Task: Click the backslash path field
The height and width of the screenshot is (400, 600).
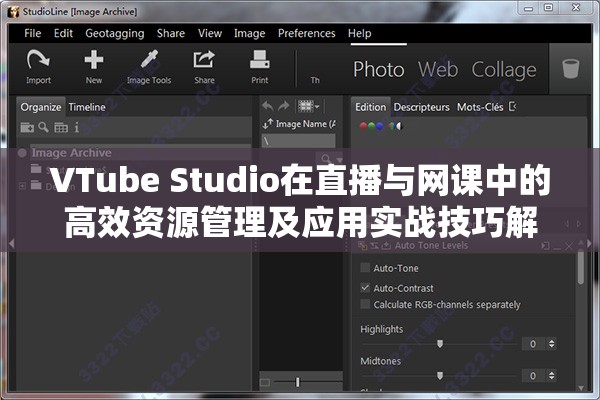Action: [298, 141]
